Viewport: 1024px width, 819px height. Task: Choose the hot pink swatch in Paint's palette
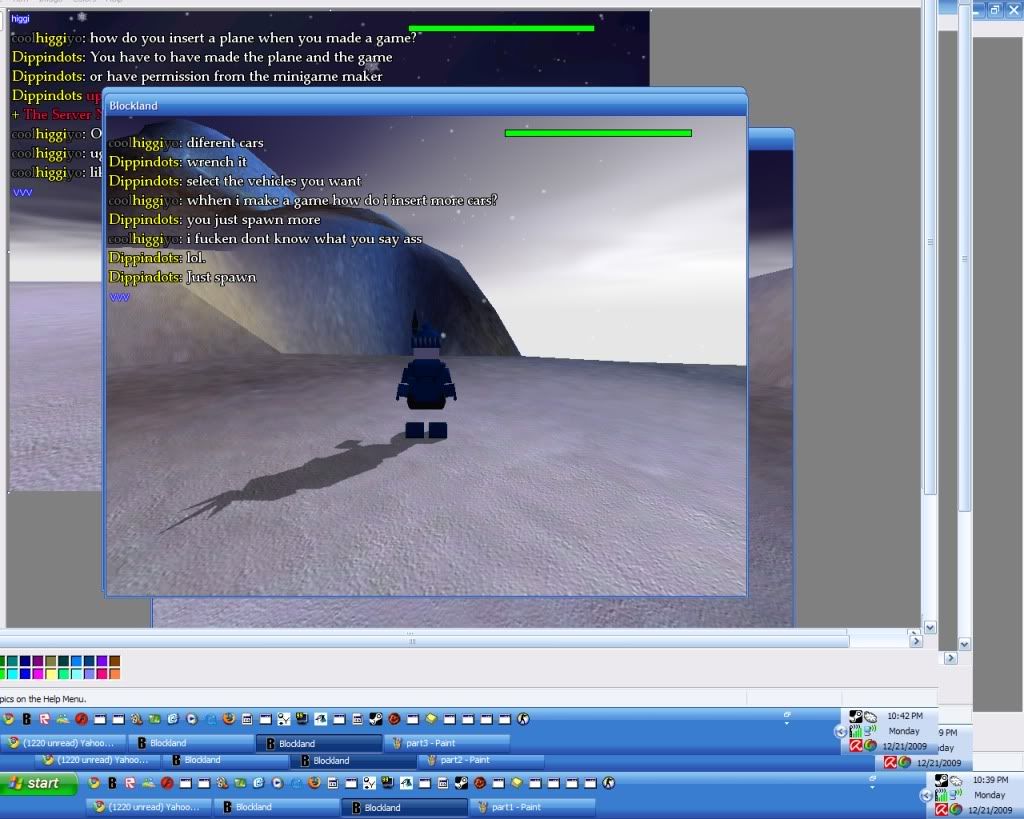pyautogui.click(x=102, y=673)
